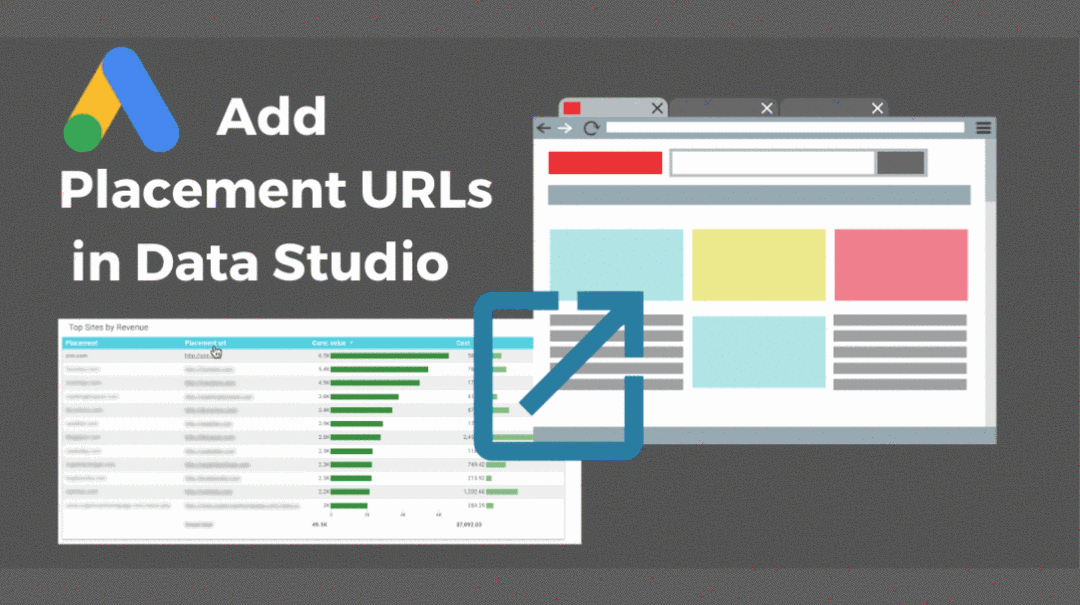
Task: Open the hamburger menu in the browser
Action: click(x=981, y=127)
